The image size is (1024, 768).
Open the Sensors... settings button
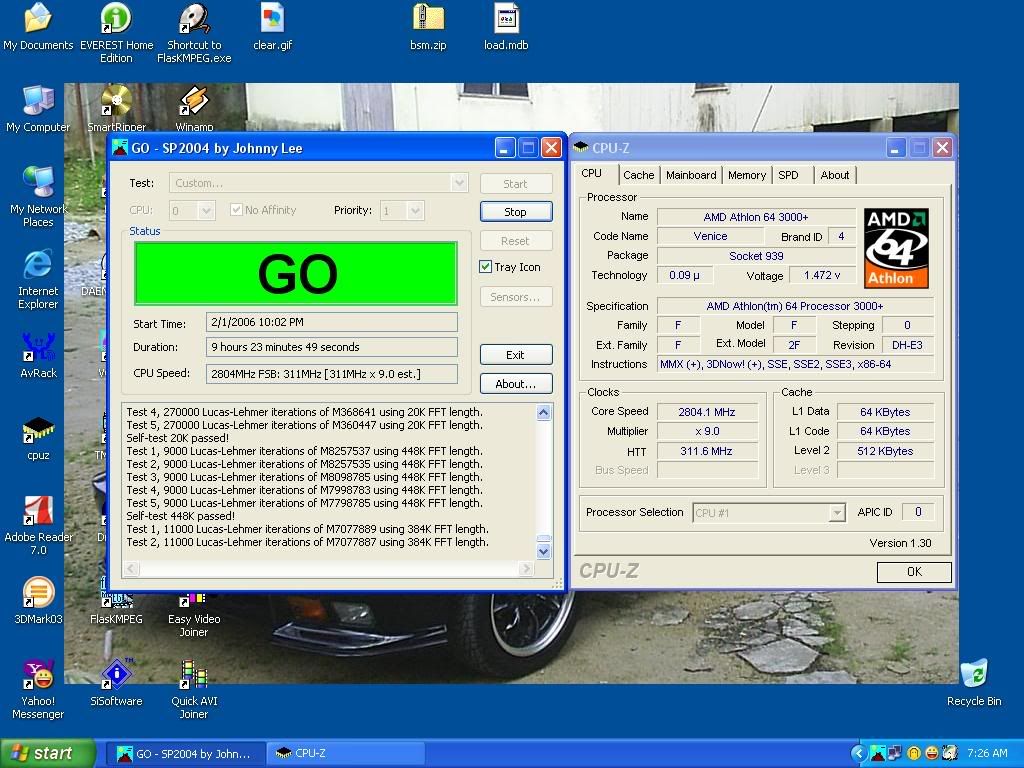516,296
